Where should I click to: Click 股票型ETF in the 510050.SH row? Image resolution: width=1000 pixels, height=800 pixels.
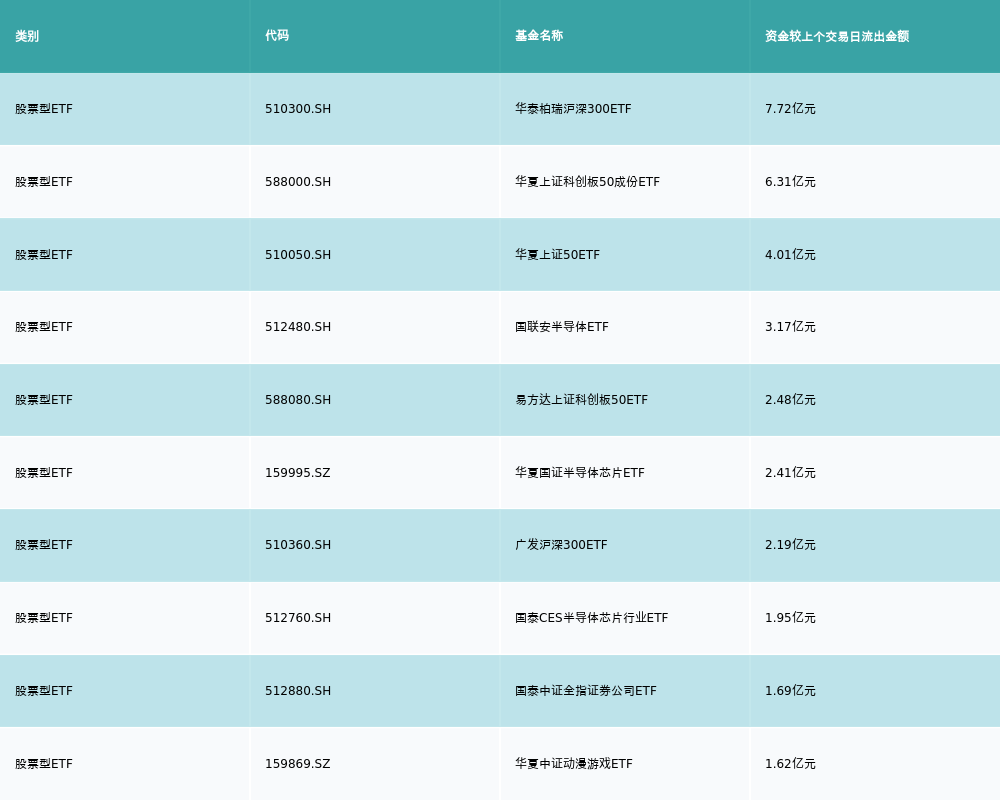click(44, 255)
